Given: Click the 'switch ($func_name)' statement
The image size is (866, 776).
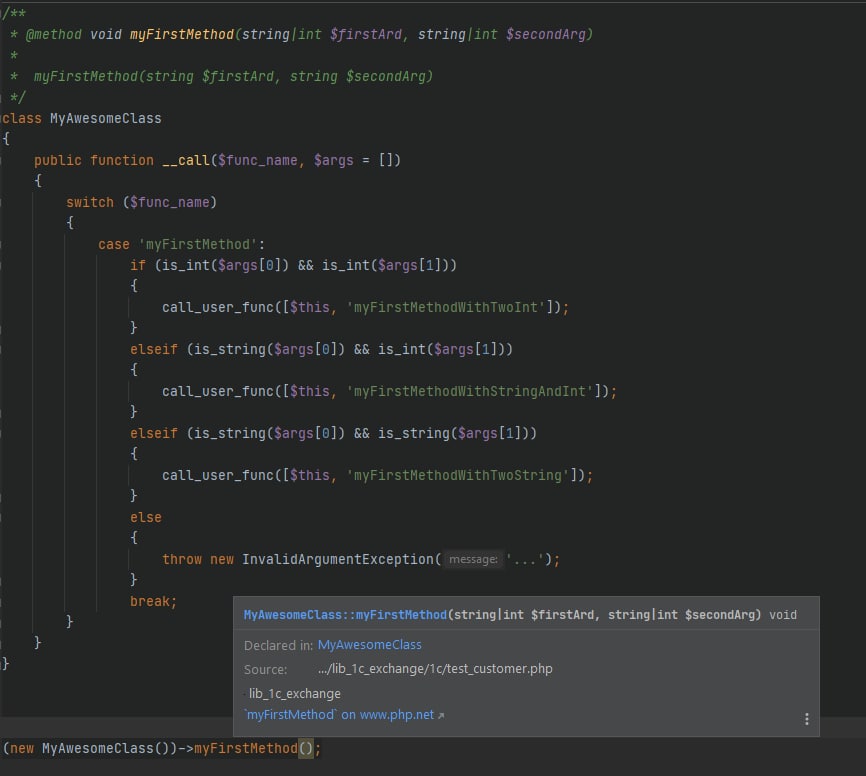Looking at the screenshot, I should coord(141,202).
